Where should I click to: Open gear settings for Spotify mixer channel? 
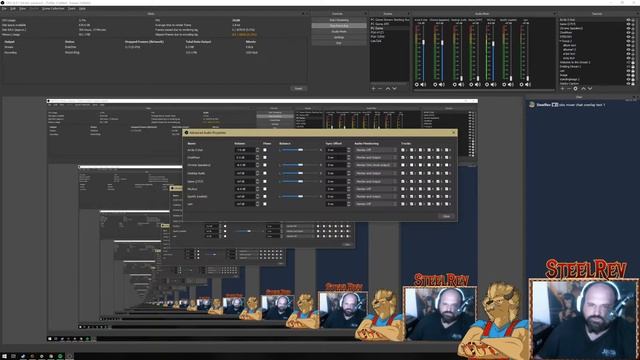(504, 84)
